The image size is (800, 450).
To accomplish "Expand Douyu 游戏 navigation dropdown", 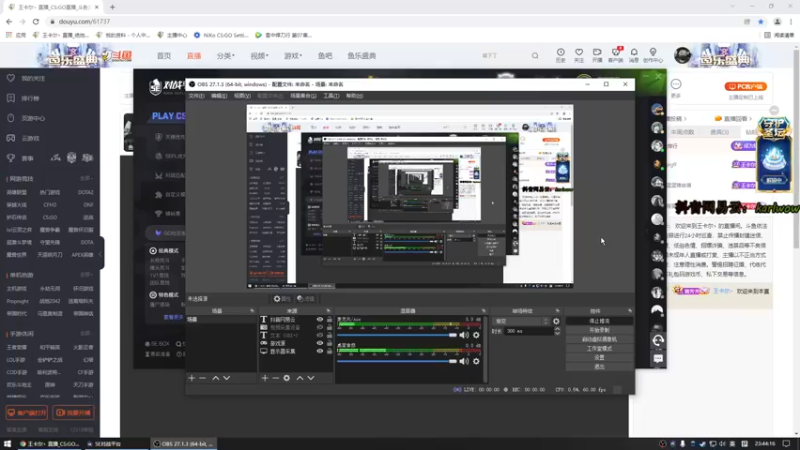I will [x=293, y=56].
